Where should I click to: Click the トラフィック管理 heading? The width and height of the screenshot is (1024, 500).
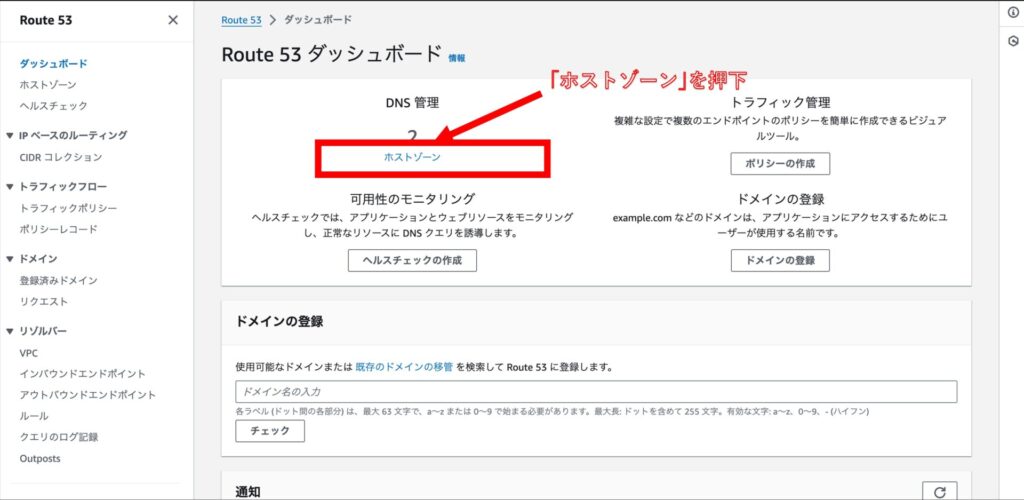pos(780,102)
